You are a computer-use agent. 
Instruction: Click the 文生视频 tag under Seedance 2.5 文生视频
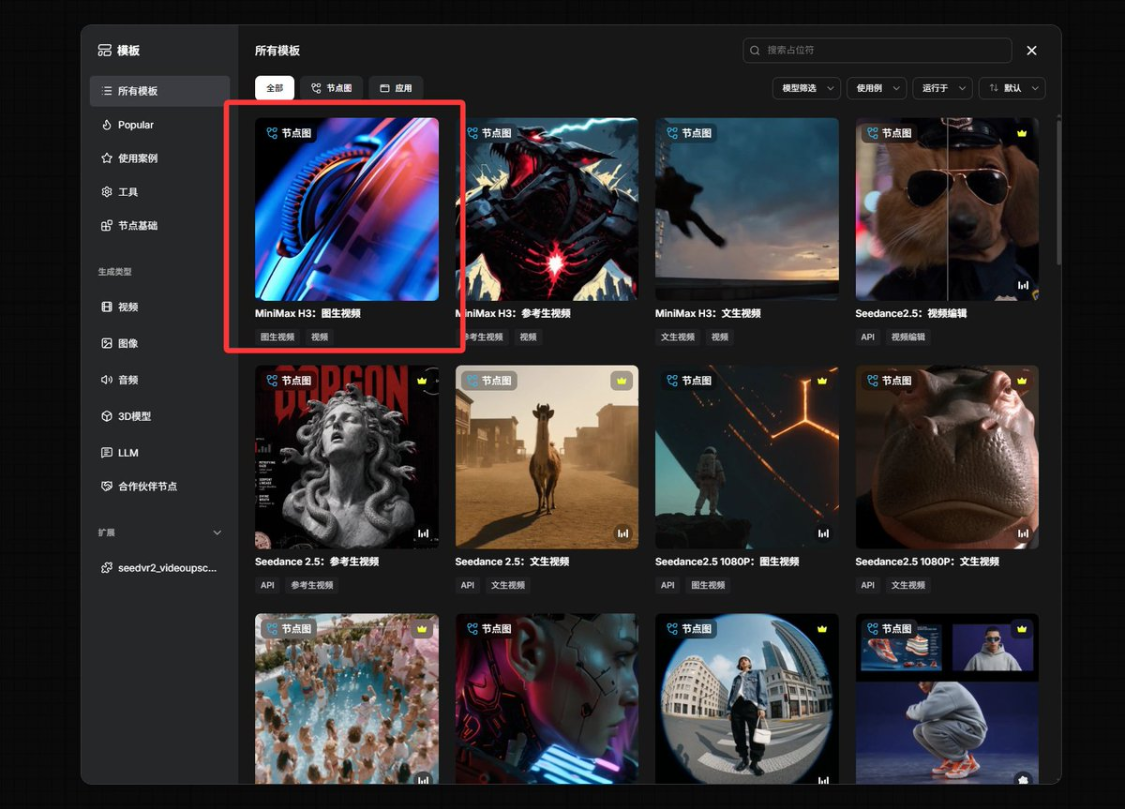[x=508, y=585]
